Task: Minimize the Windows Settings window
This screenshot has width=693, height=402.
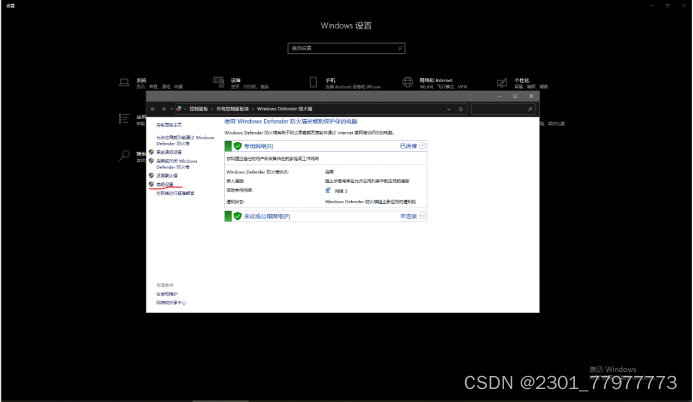Action: point(651,5)
